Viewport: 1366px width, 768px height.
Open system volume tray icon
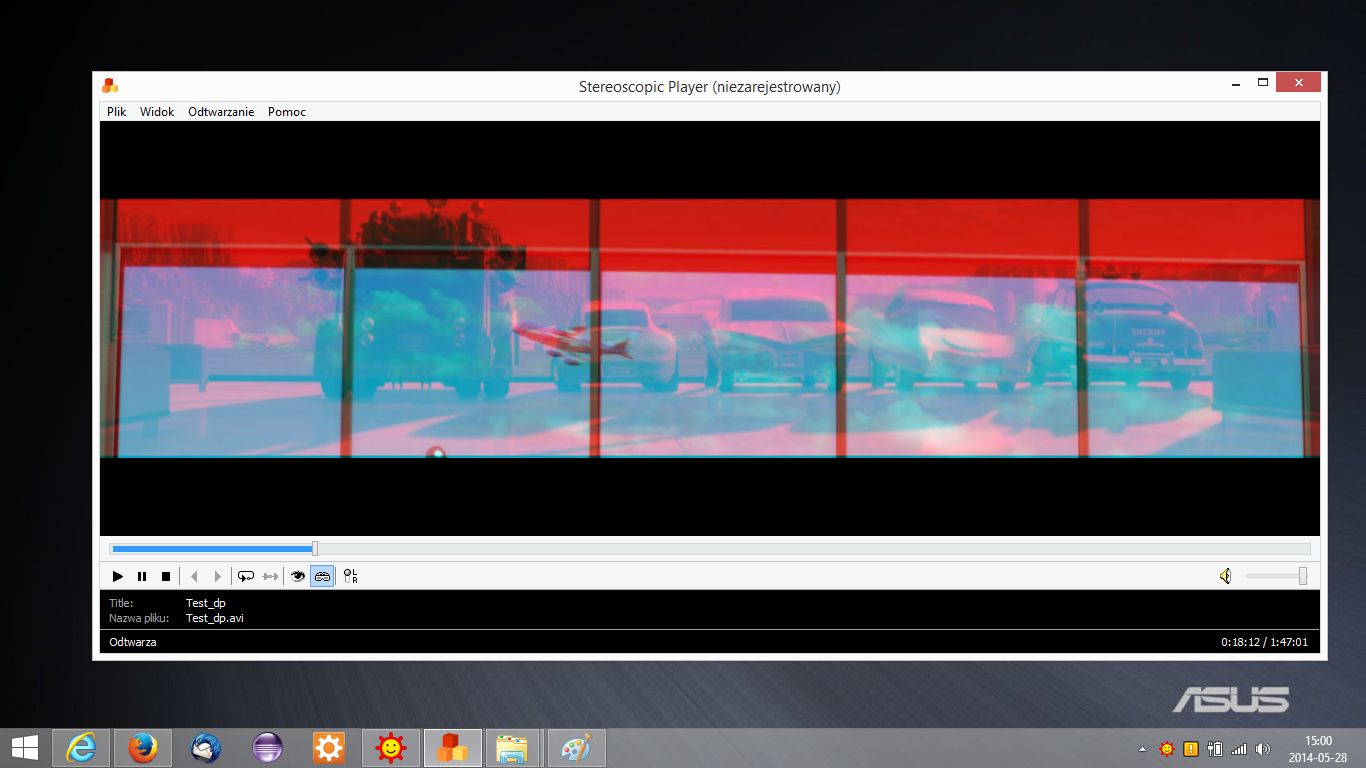1263,748
